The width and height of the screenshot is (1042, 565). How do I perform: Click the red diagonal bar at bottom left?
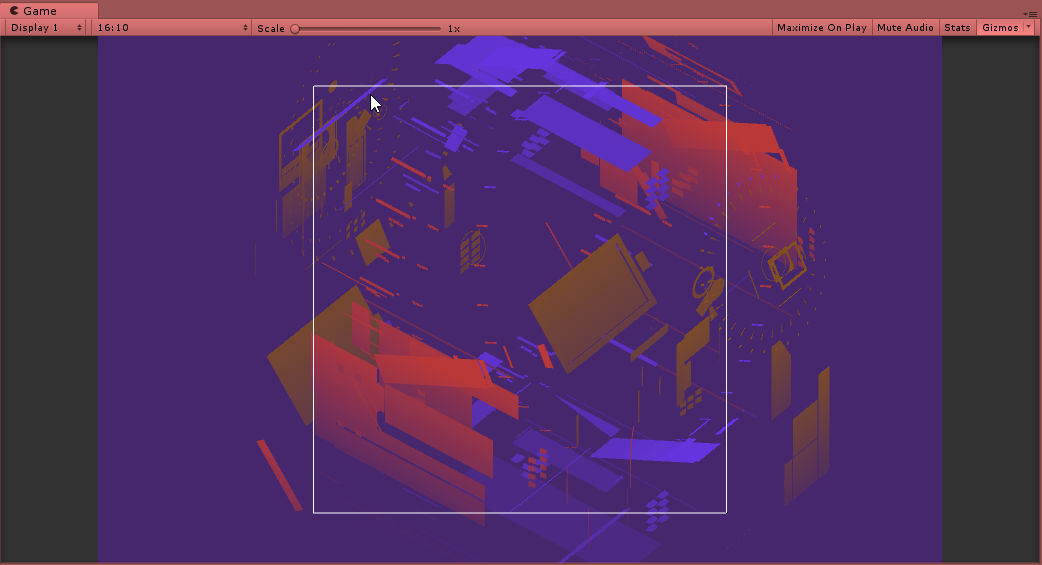(278, 474)
